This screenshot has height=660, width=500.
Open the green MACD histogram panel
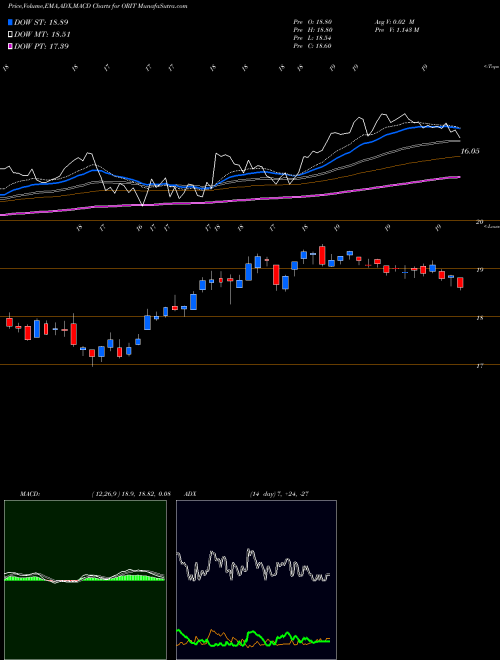[85, 580]
